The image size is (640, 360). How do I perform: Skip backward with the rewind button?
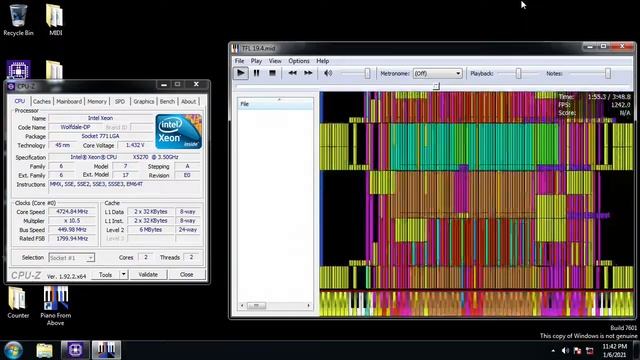point(292,73)
